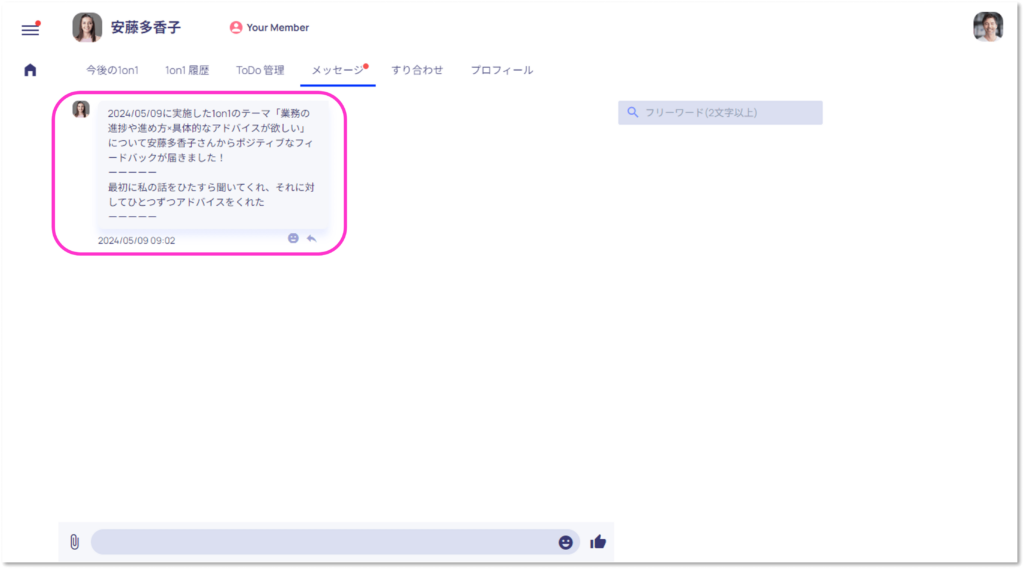Click the 安藤多香子 name heading
Image resolution: width=1024 pixels, height=569 pixels.
tap(146, 27)
